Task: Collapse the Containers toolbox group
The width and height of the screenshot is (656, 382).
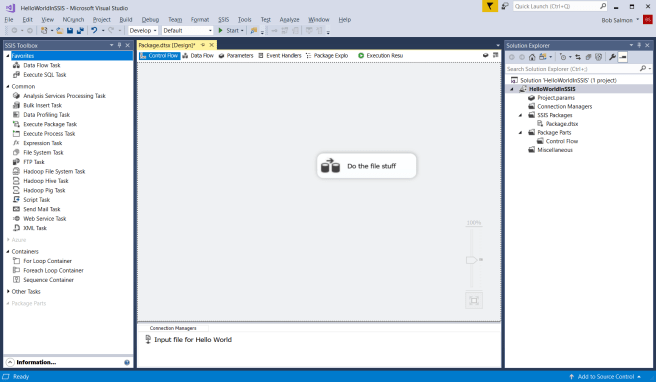Action: point(8,251)
